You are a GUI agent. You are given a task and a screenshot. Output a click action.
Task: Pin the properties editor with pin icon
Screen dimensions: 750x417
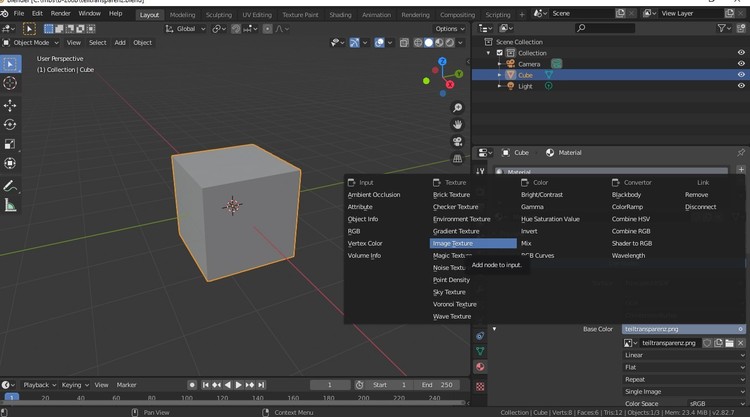[741, 153]
